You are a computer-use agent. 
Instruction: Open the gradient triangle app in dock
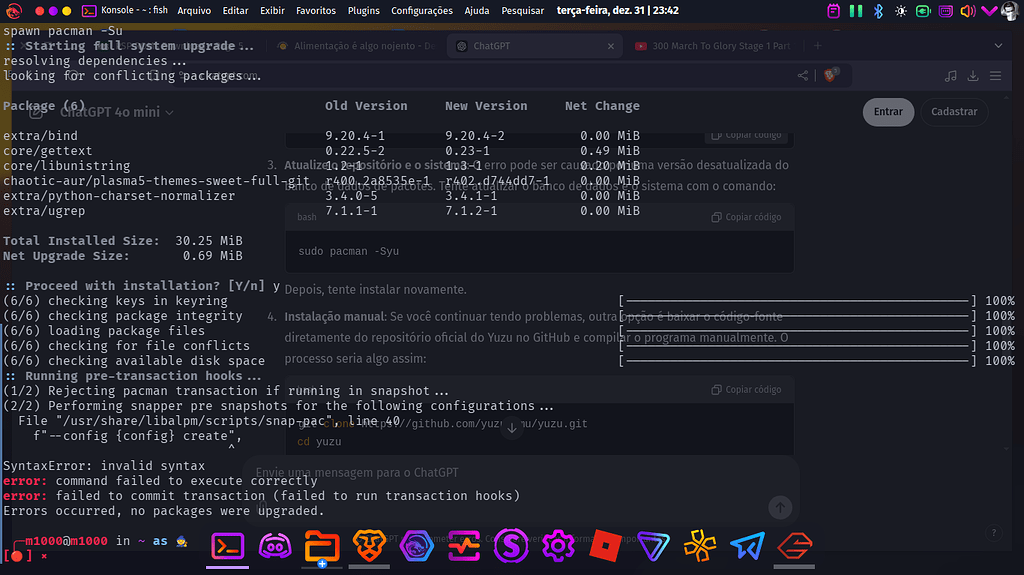[653, 547]
